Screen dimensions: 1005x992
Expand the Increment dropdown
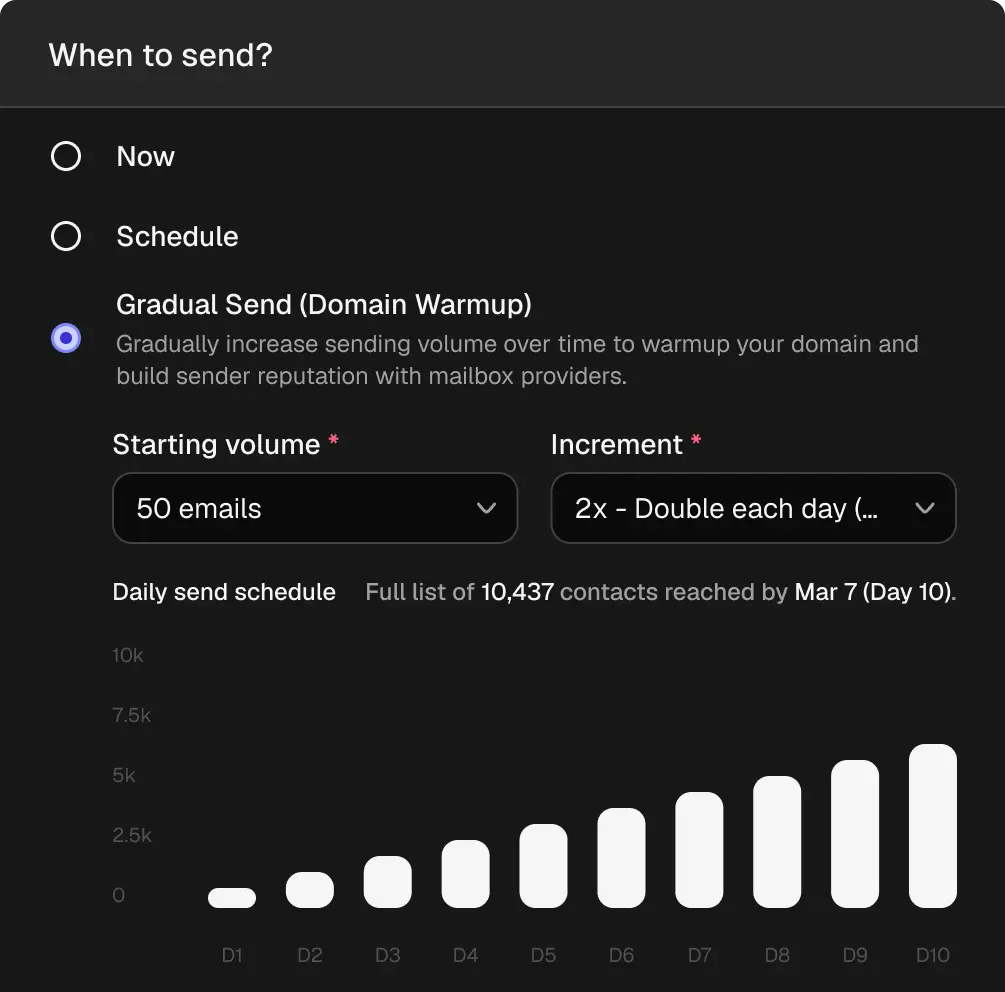[752, 508]
